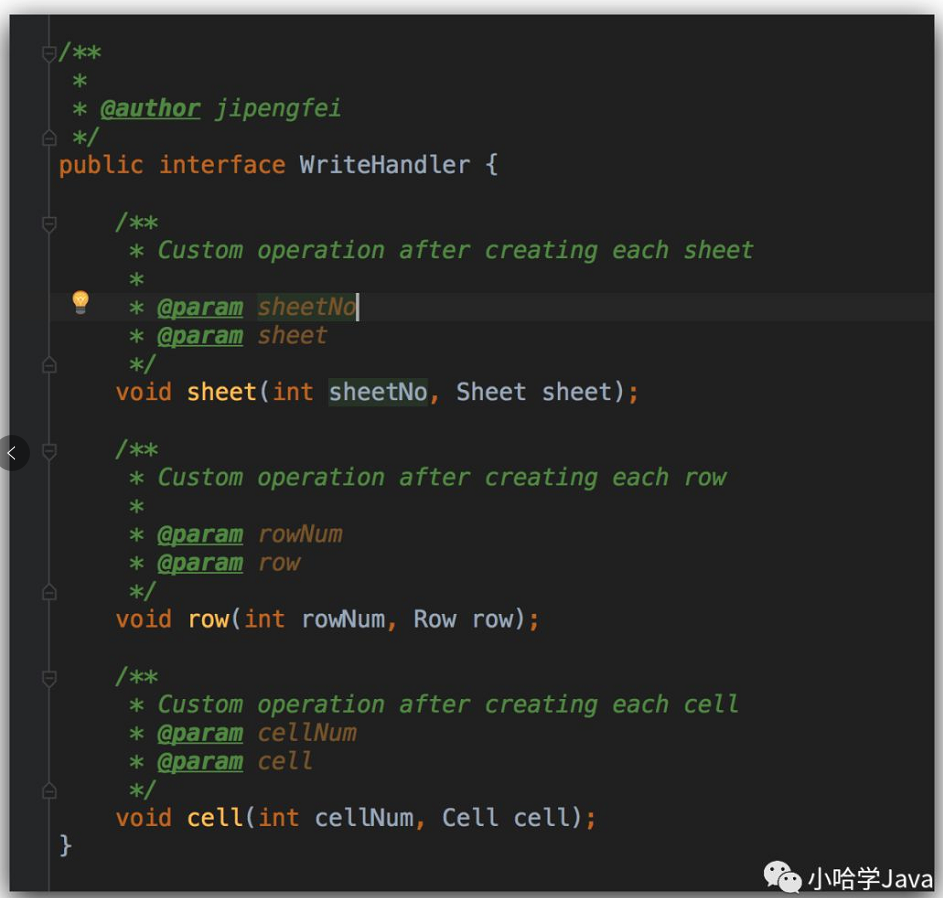Viewport: 943px width, 898px height.
Task: Click sheetNo in the Javadoc at the caret
Action: tap(307, 307)
